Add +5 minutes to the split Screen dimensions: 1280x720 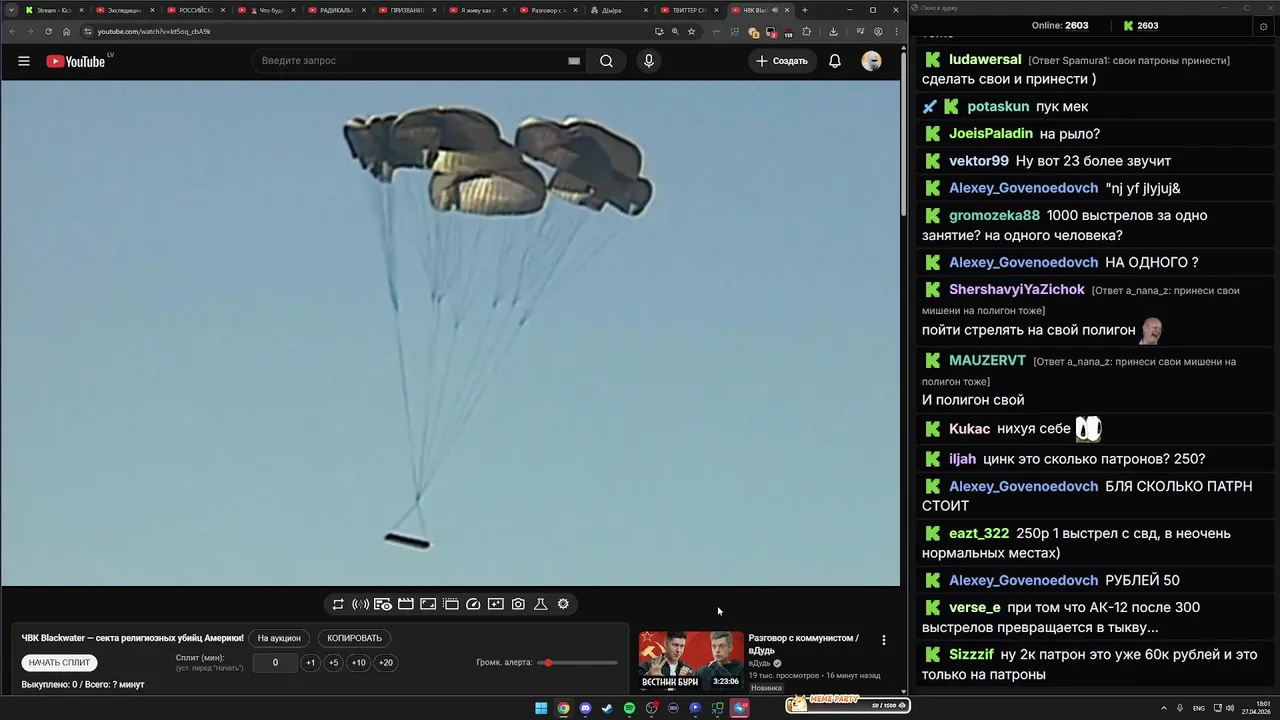pyautogui.click(x=333, y=663)
